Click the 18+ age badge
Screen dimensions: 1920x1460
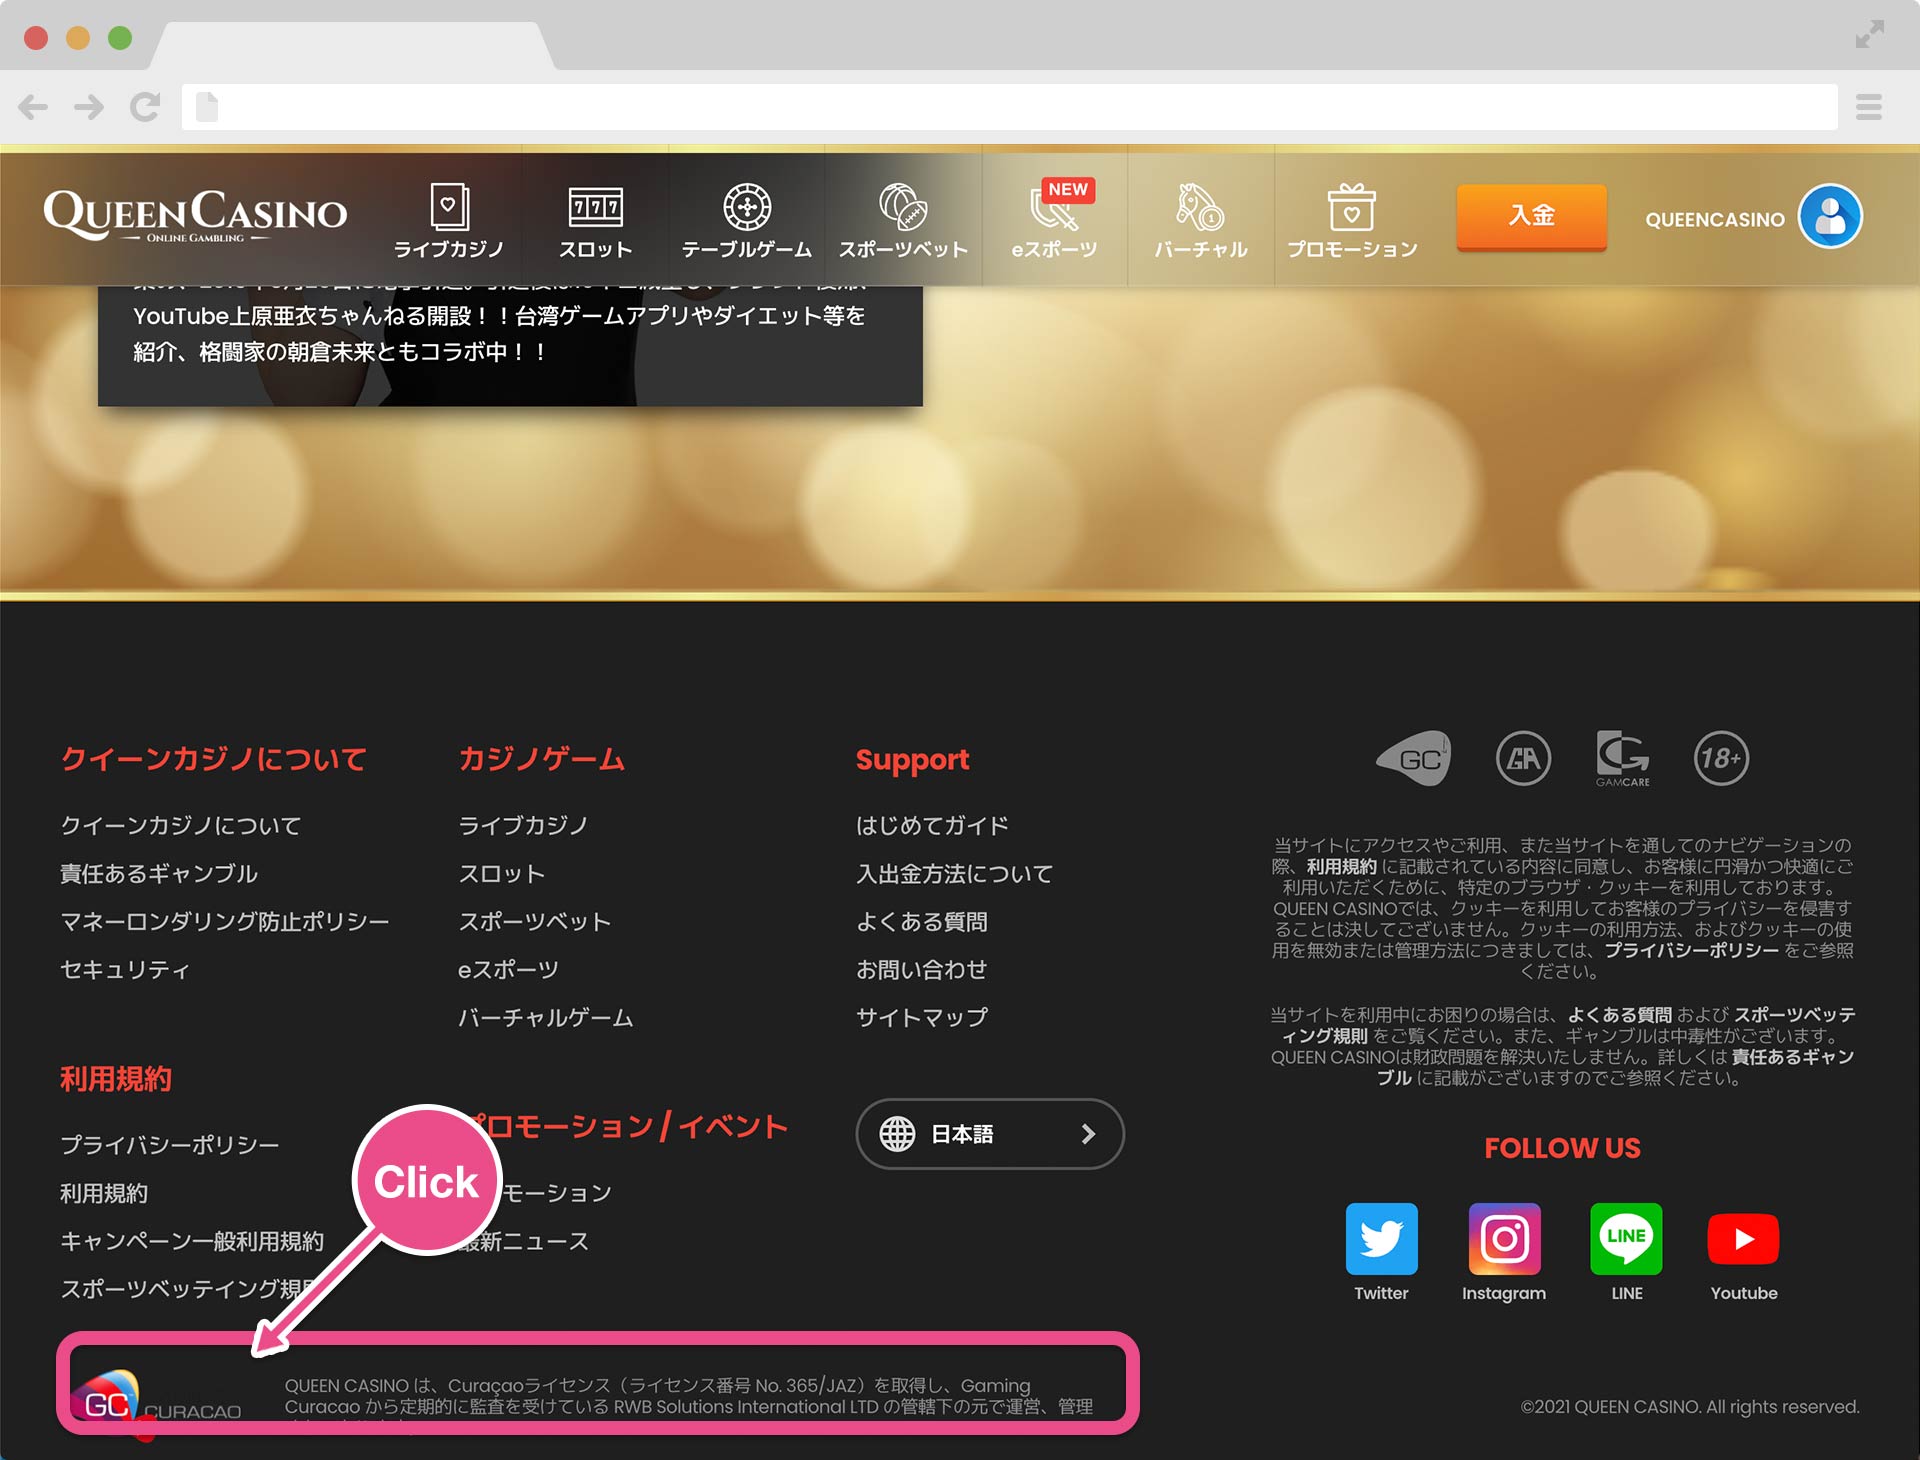tap(1721, 758)
